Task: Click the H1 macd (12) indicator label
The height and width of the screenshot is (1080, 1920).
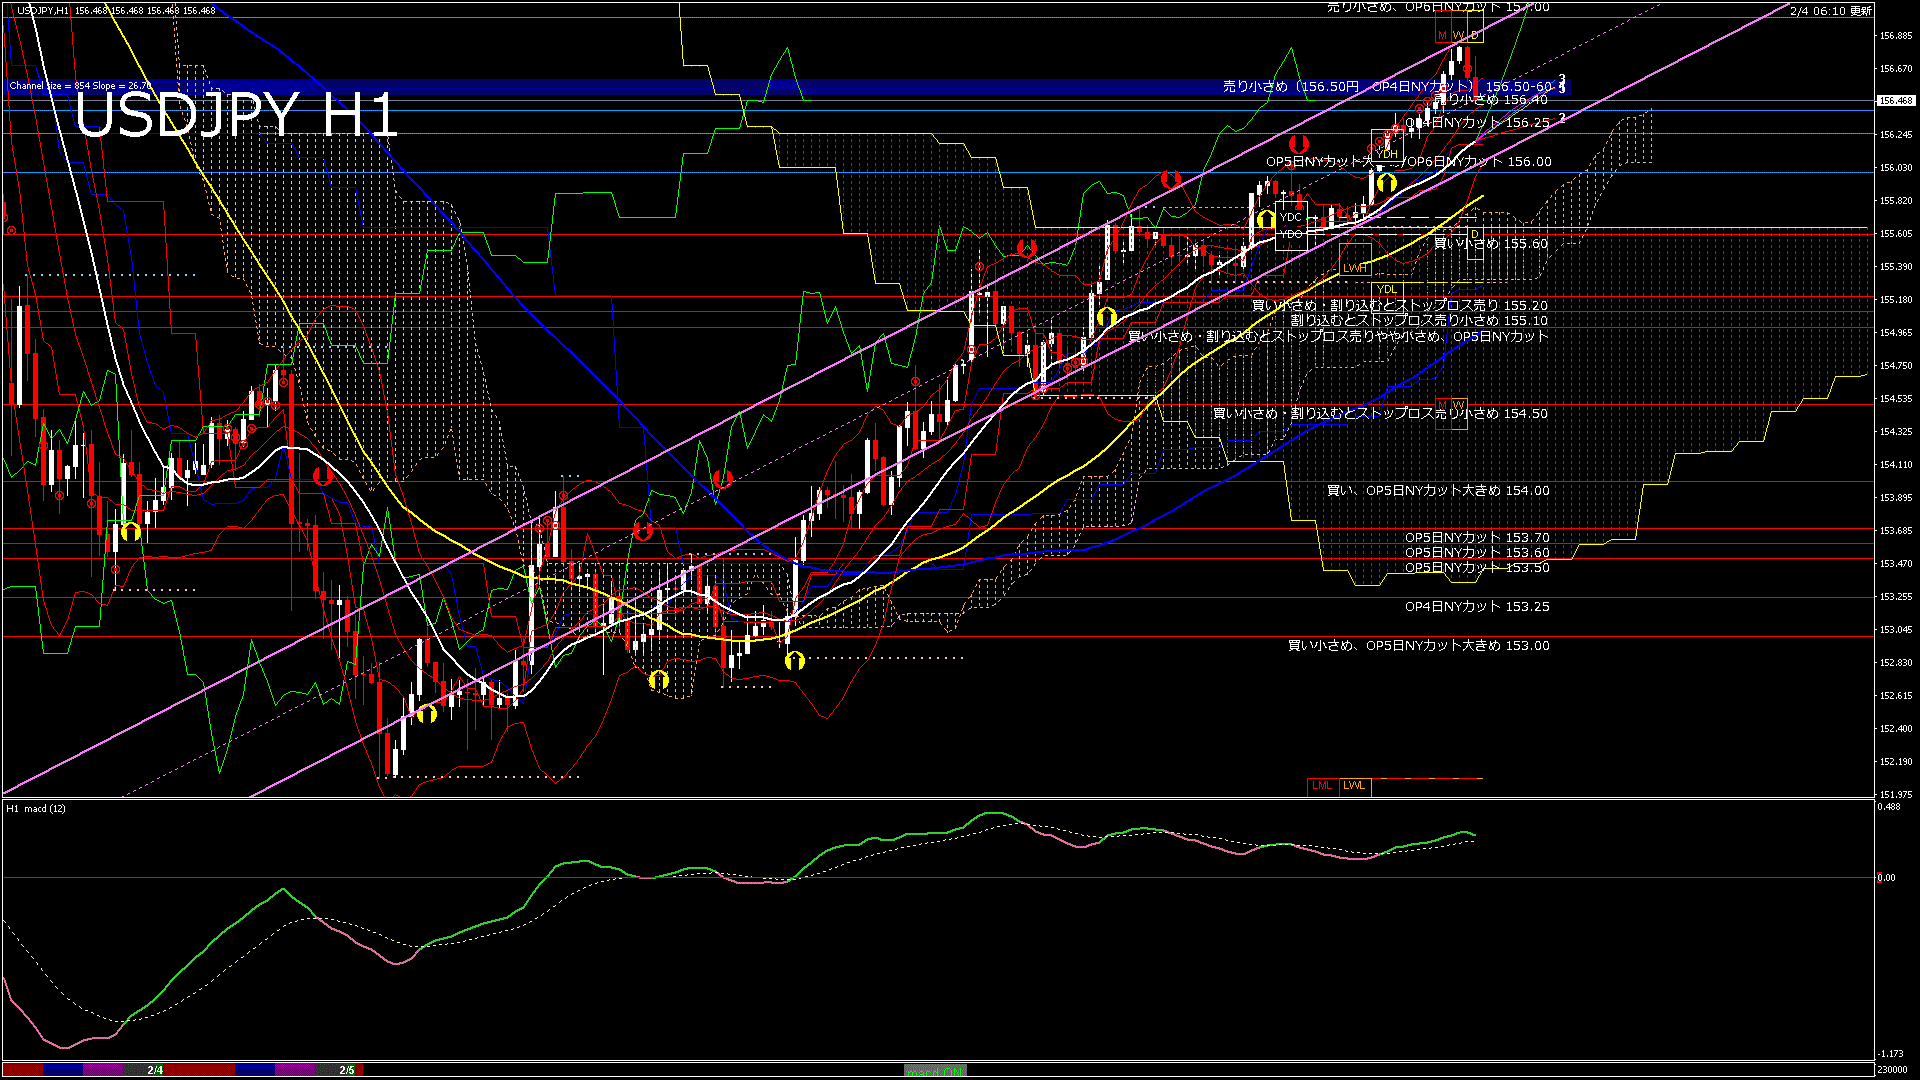Action: click(x=36, y=808)
